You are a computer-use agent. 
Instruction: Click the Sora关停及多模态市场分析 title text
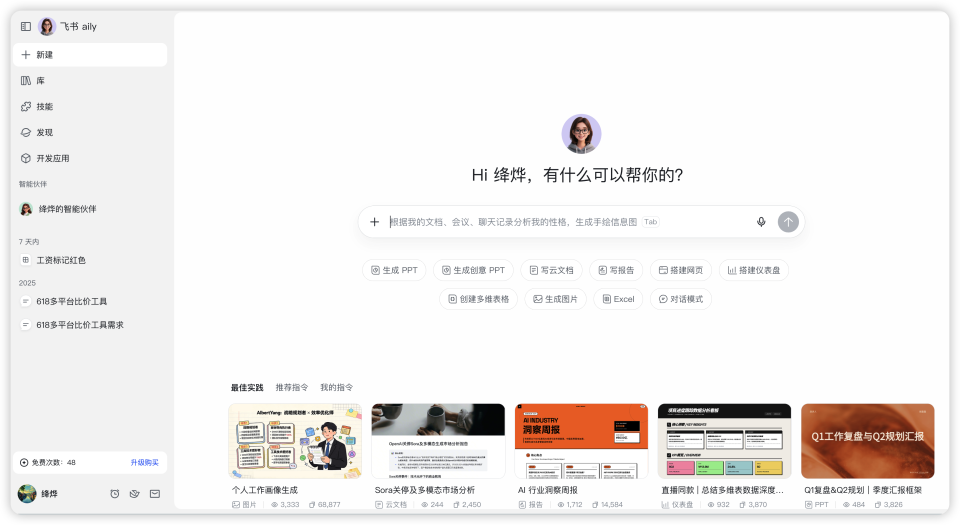(425, 490)
